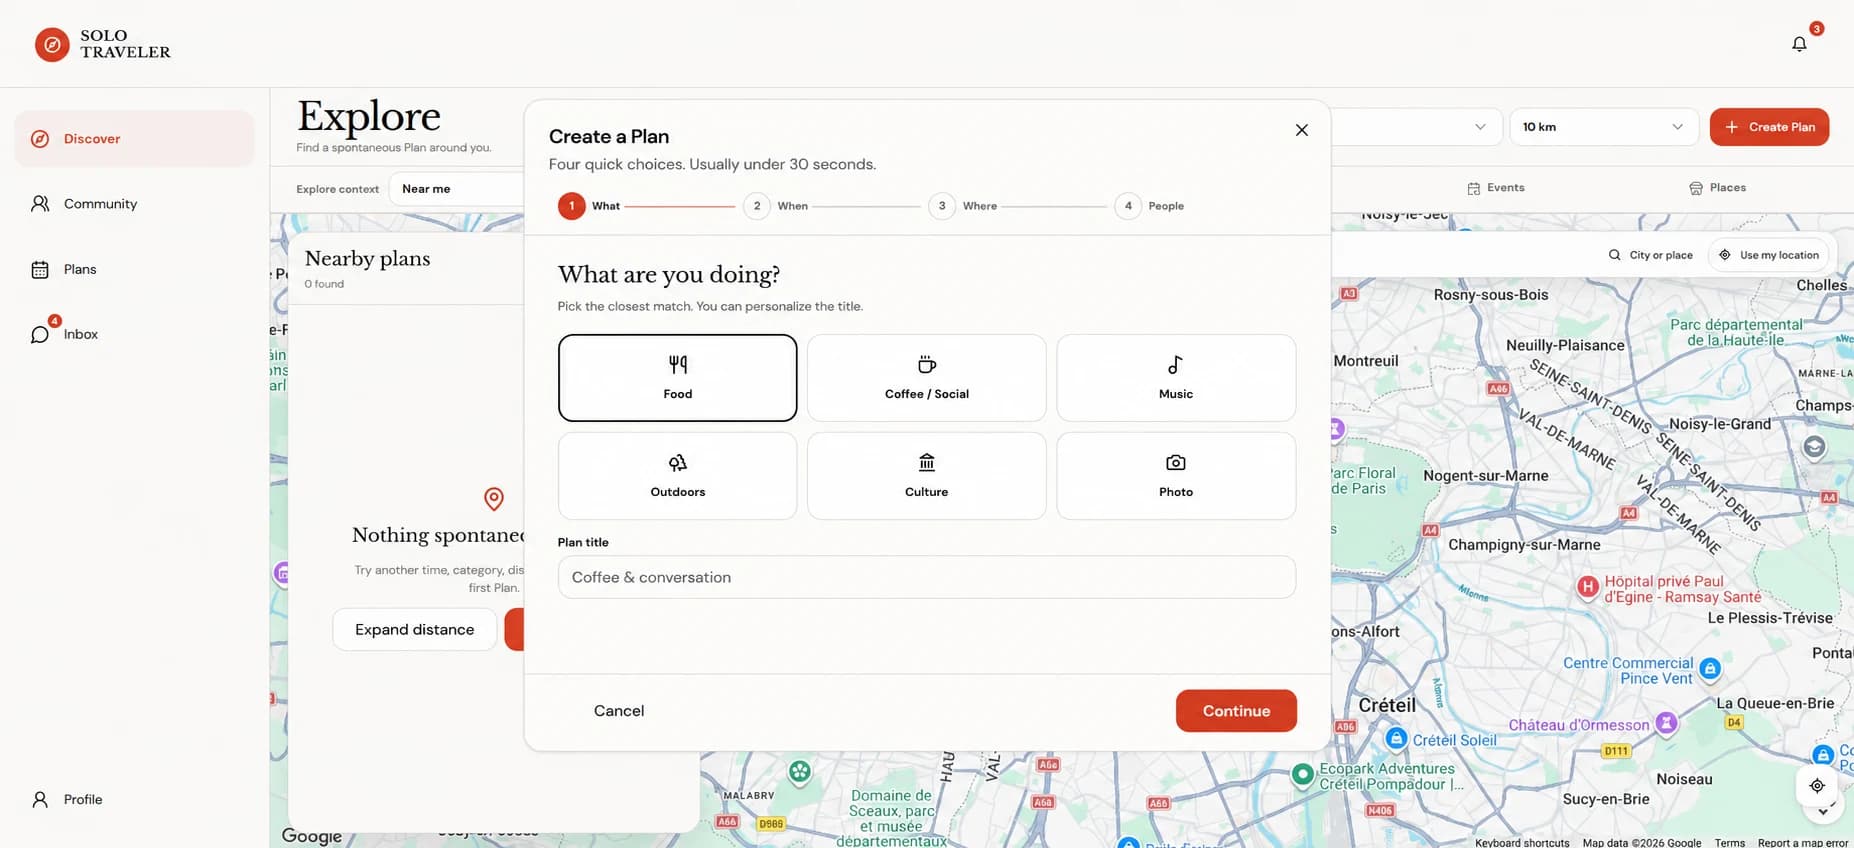Open the notifications bell
The height and width of the screenshot is (848, 1854).
point(1799,44)
